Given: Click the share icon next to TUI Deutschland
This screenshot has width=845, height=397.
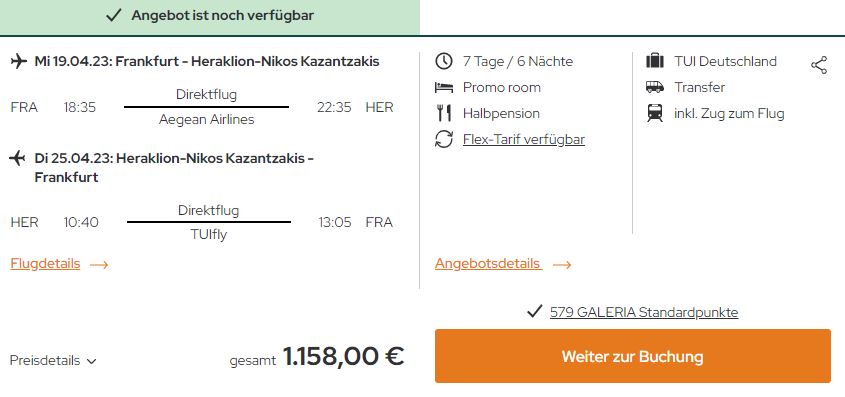Looking at the screenshot, I should (x=819, y=65).
